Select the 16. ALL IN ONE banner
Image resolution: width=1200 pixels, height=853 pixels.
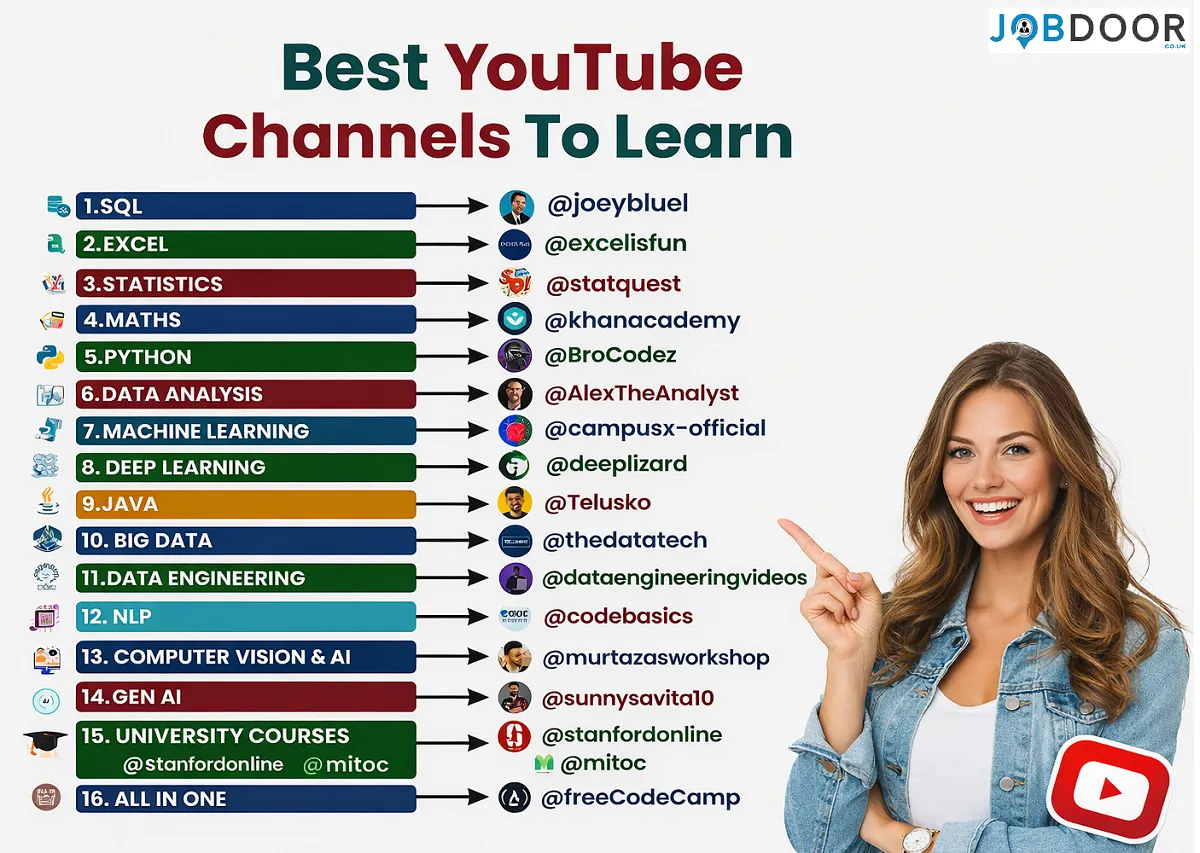(x=246, y=798)
